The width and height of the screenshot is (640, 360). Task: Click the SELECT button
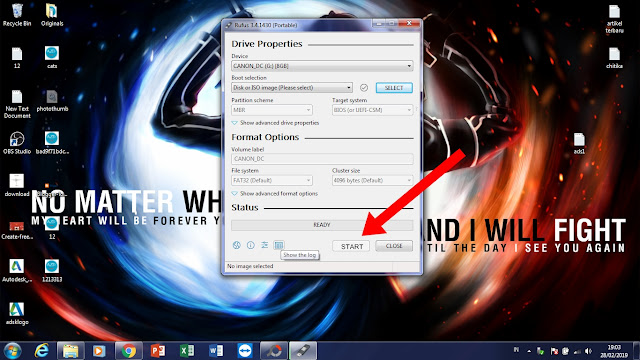394,88
